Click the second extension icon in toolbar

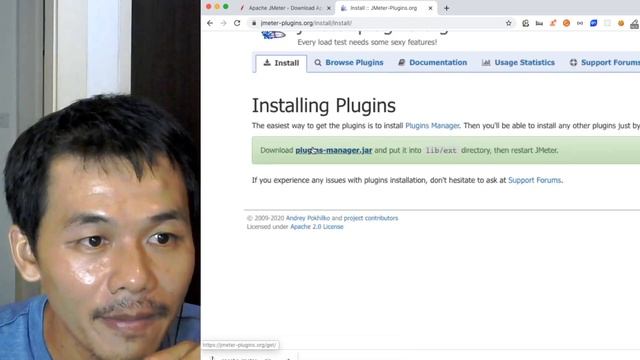(x=539, y=23)
